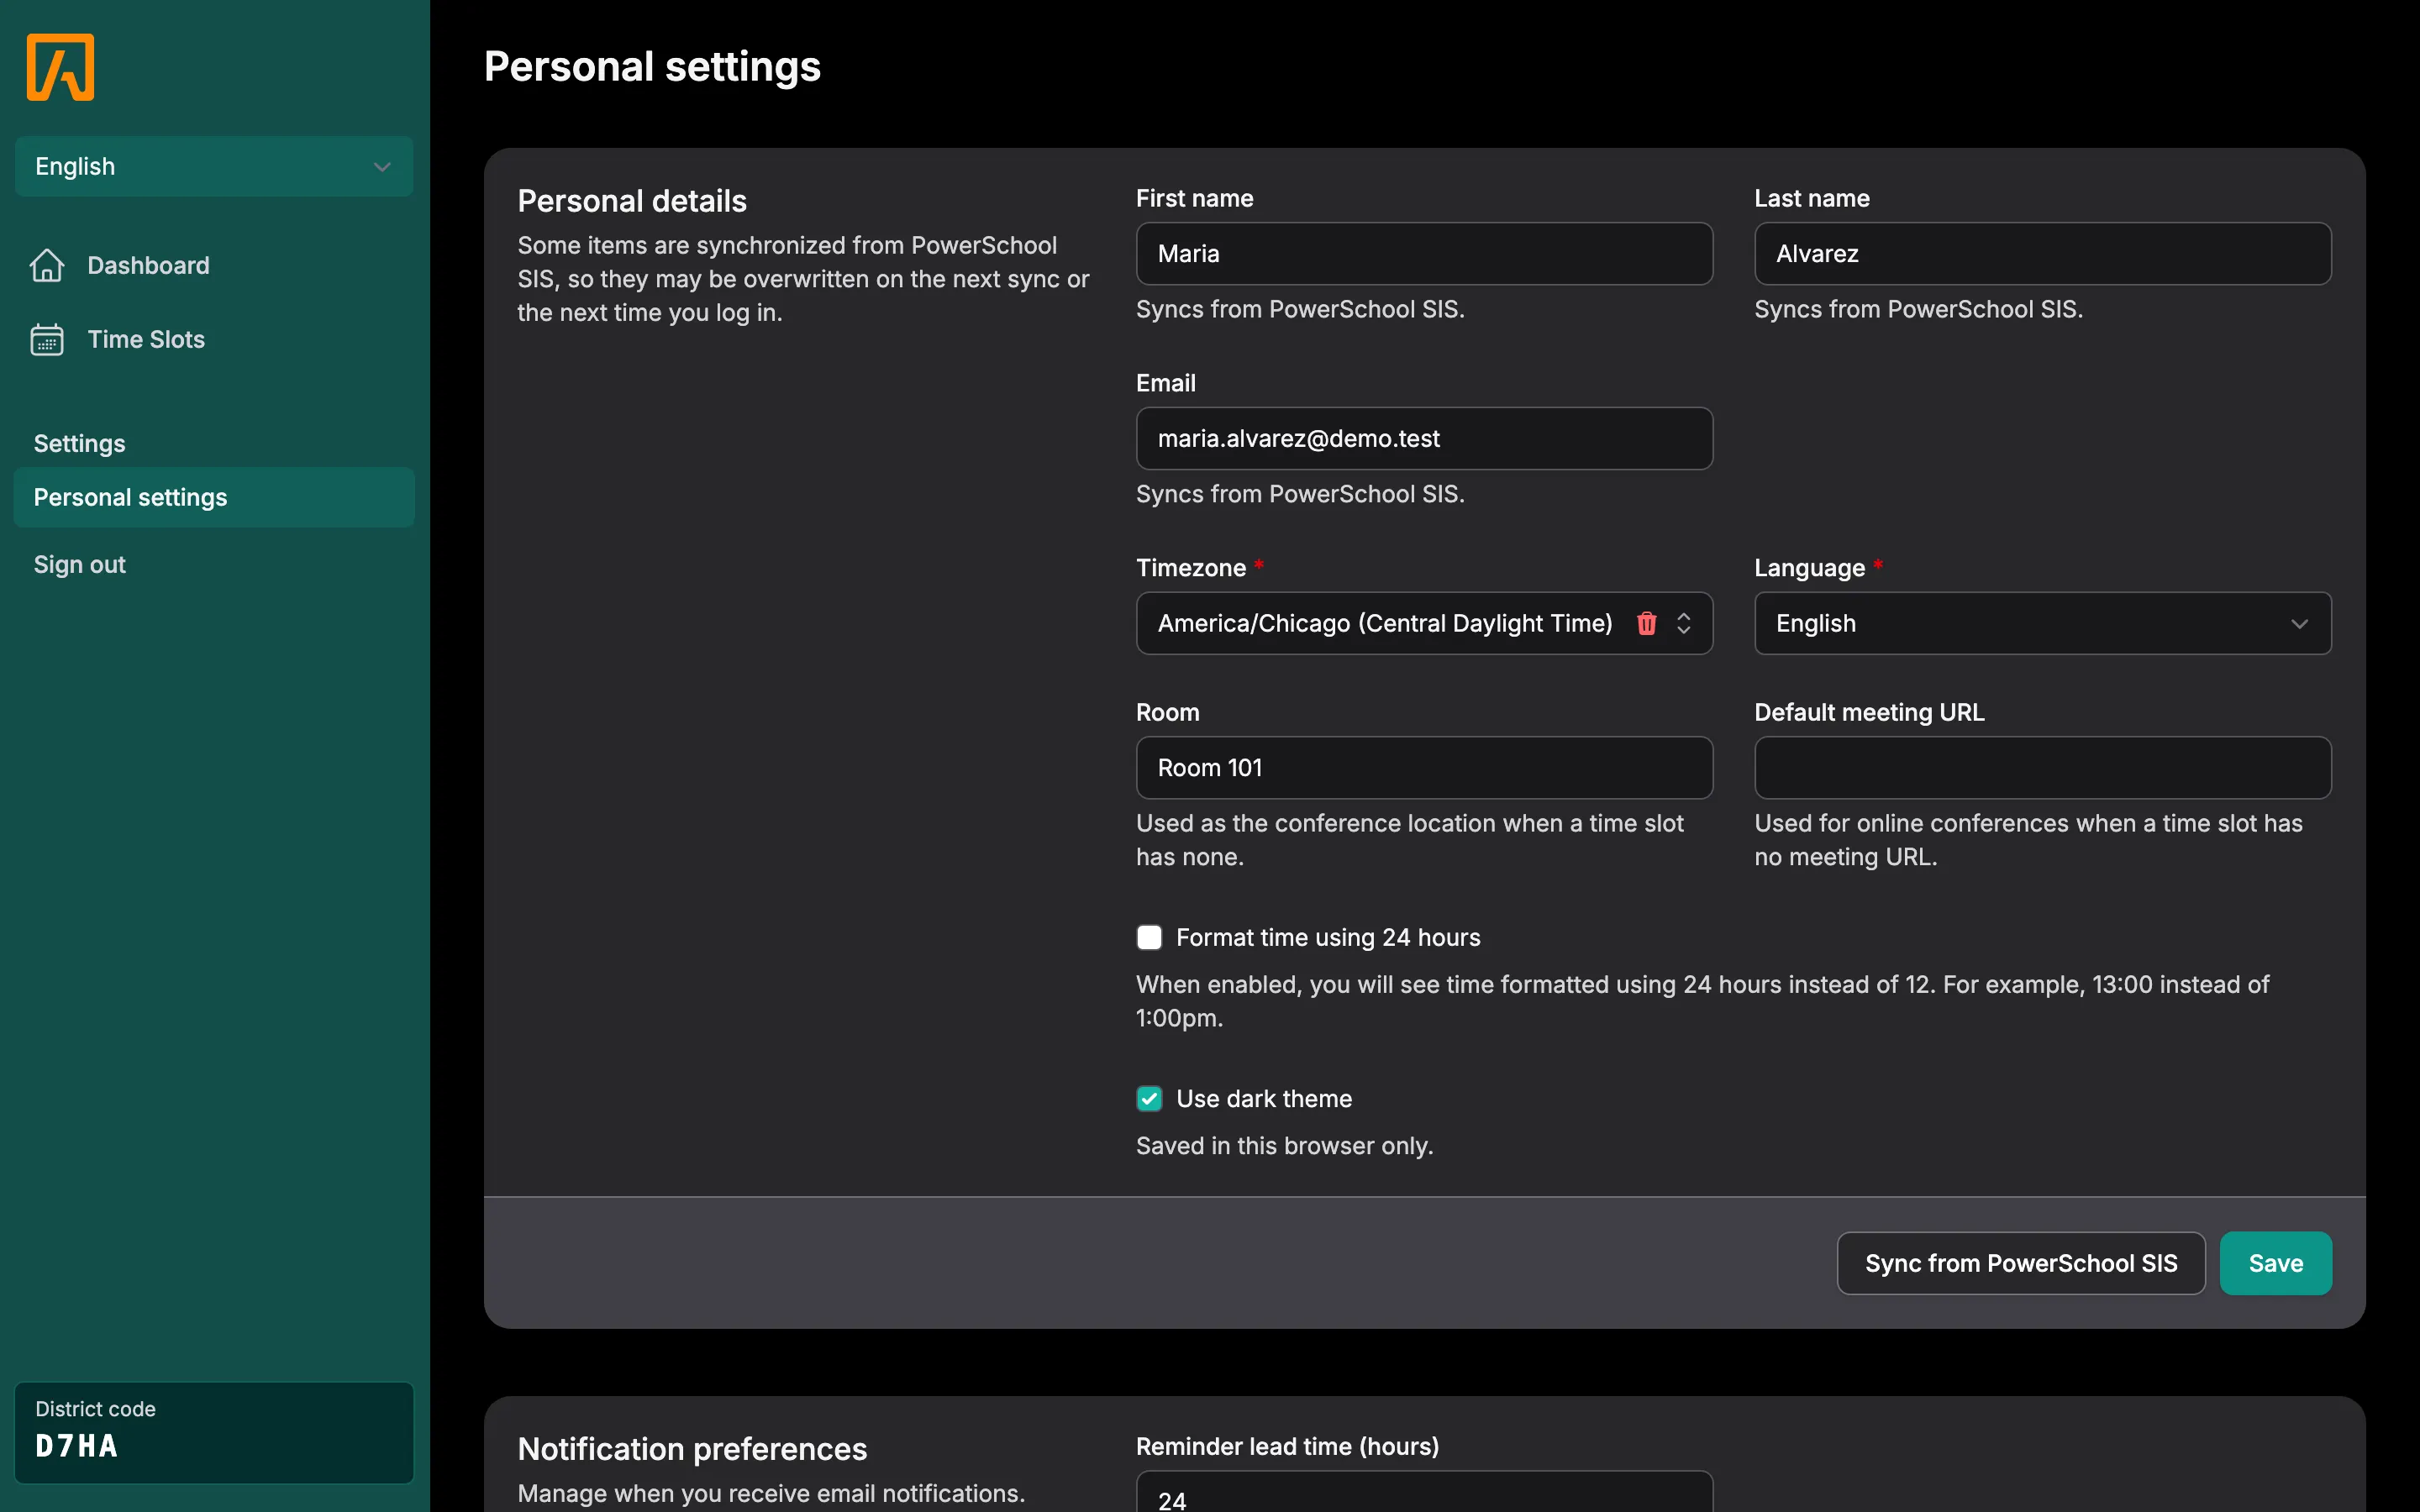Click the Room input field
The width and height of the screenshot is (2420, 1512).
(1424, 768)
